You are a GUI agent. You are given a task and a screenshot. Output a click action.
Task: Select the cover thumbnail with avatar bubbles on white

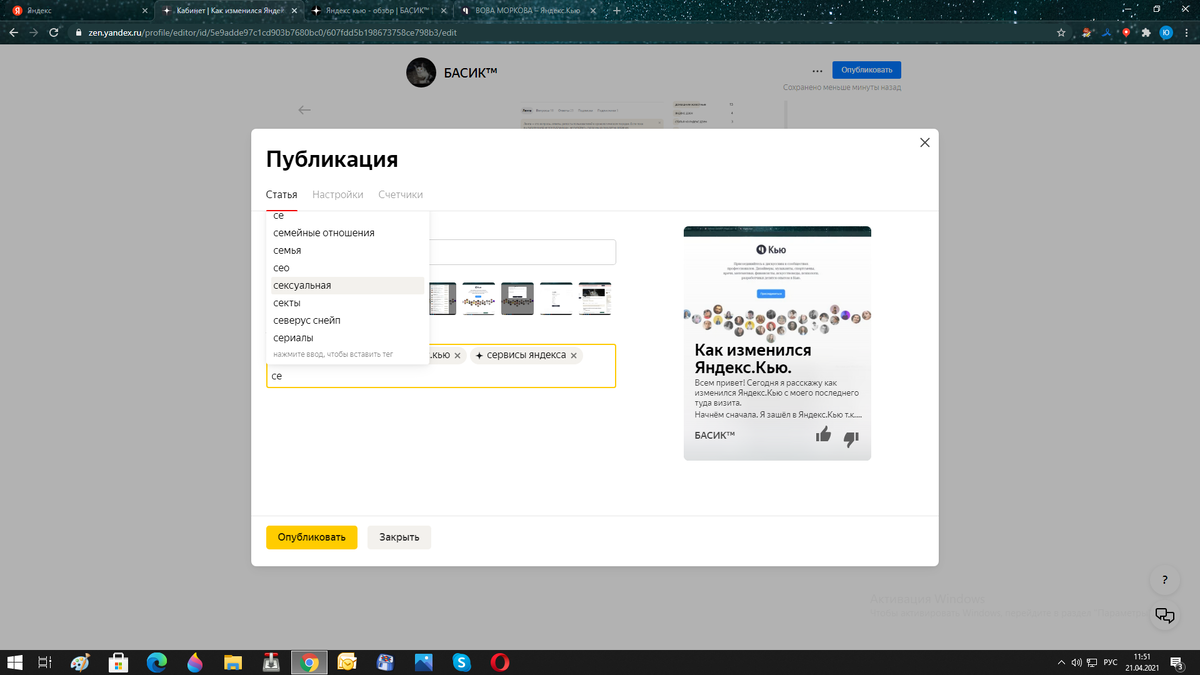click(478, 299)
